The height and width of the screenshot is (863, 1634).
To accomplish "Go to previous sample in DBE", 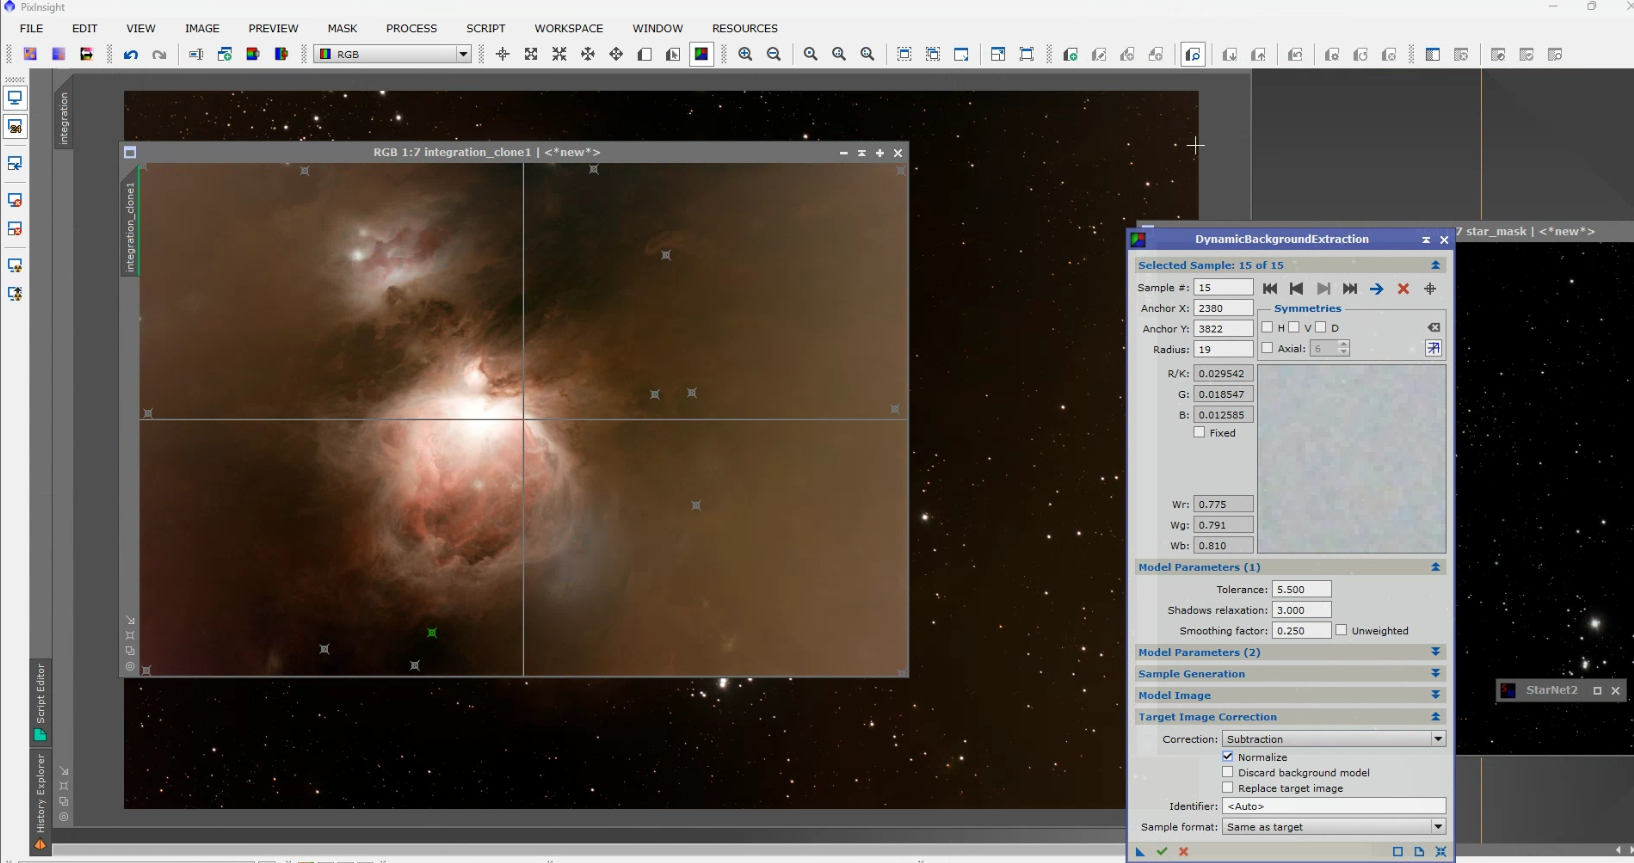I will (x=1296, y=289).
